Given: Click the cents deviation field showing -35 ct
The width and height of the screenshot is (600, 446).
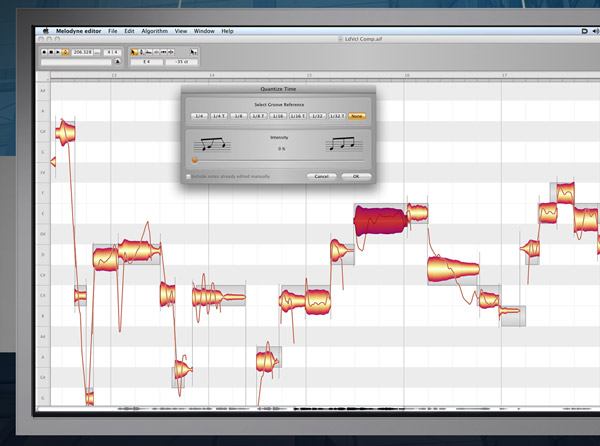Looking at the screenshot, I should 181,62.
